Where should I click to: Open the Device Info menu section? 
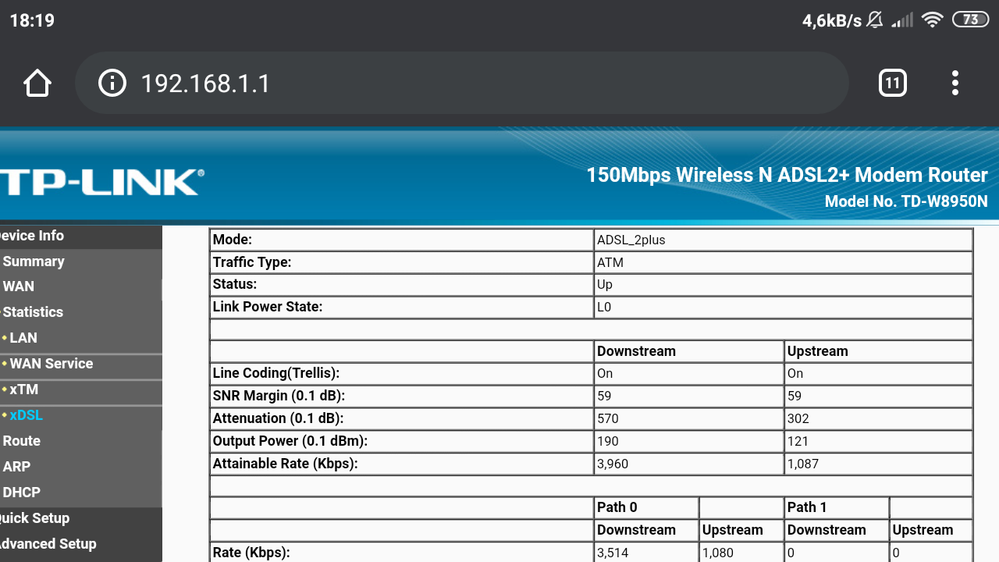point(32,236)
